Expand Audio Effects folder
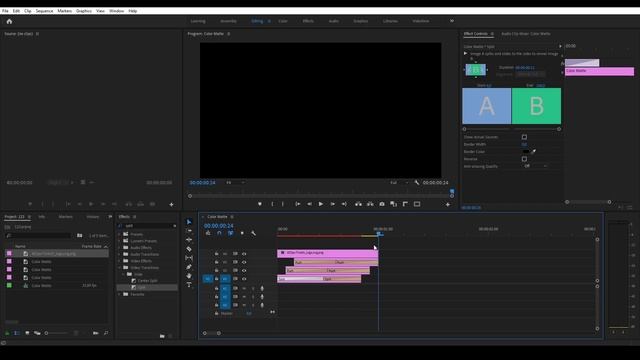Screen dimensions: 640x360 point(120,247)
